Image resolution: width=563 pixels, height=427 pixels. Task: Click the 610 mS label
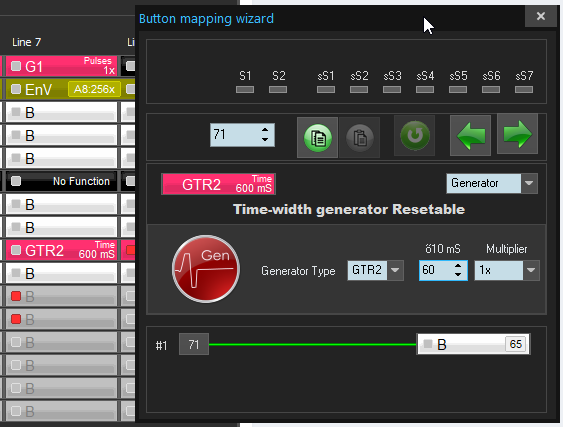pyautogui.click(x=443, y=249)
